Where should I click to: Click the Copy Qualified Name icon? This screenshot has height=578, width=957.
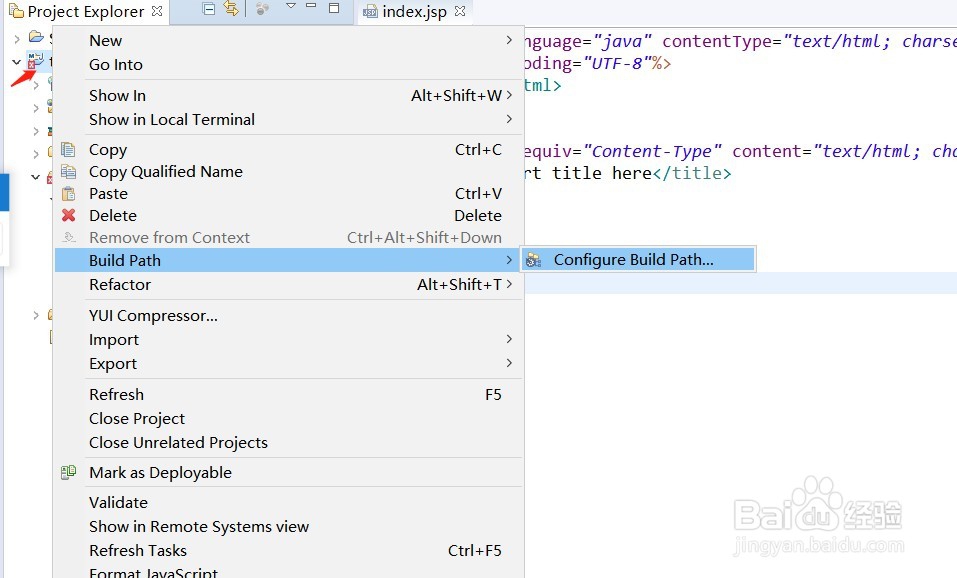click(x=68, y=172)
